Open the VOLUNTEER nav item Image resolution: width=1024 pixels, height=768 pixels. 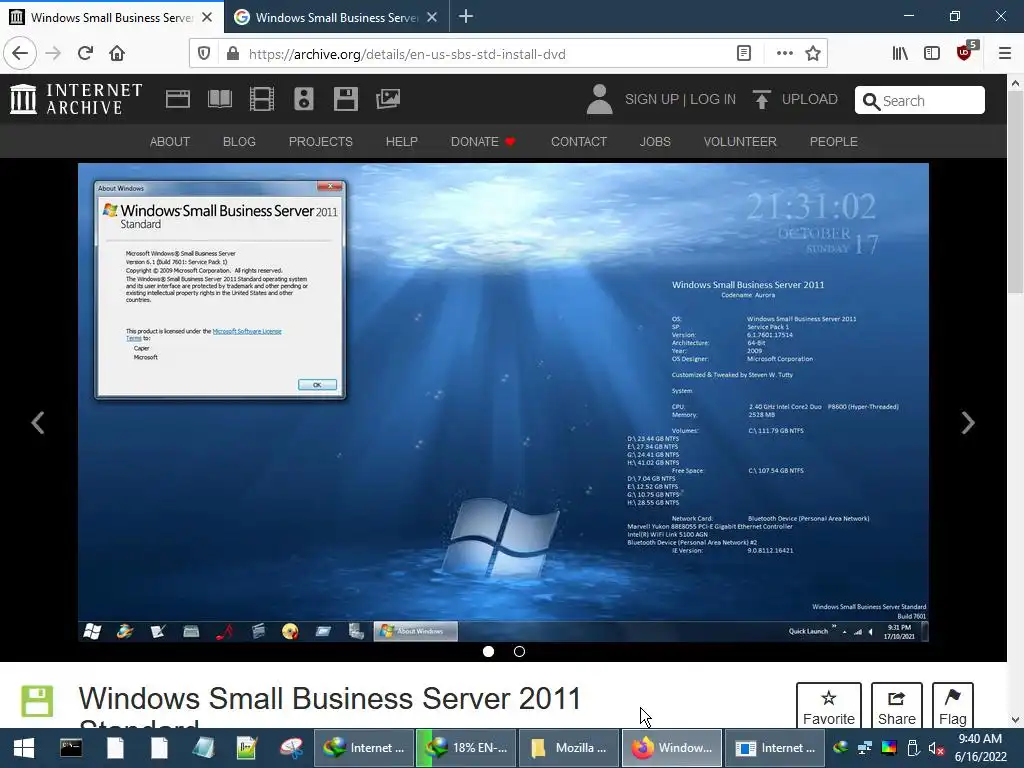pyautogui.click(x=740, y=142)
